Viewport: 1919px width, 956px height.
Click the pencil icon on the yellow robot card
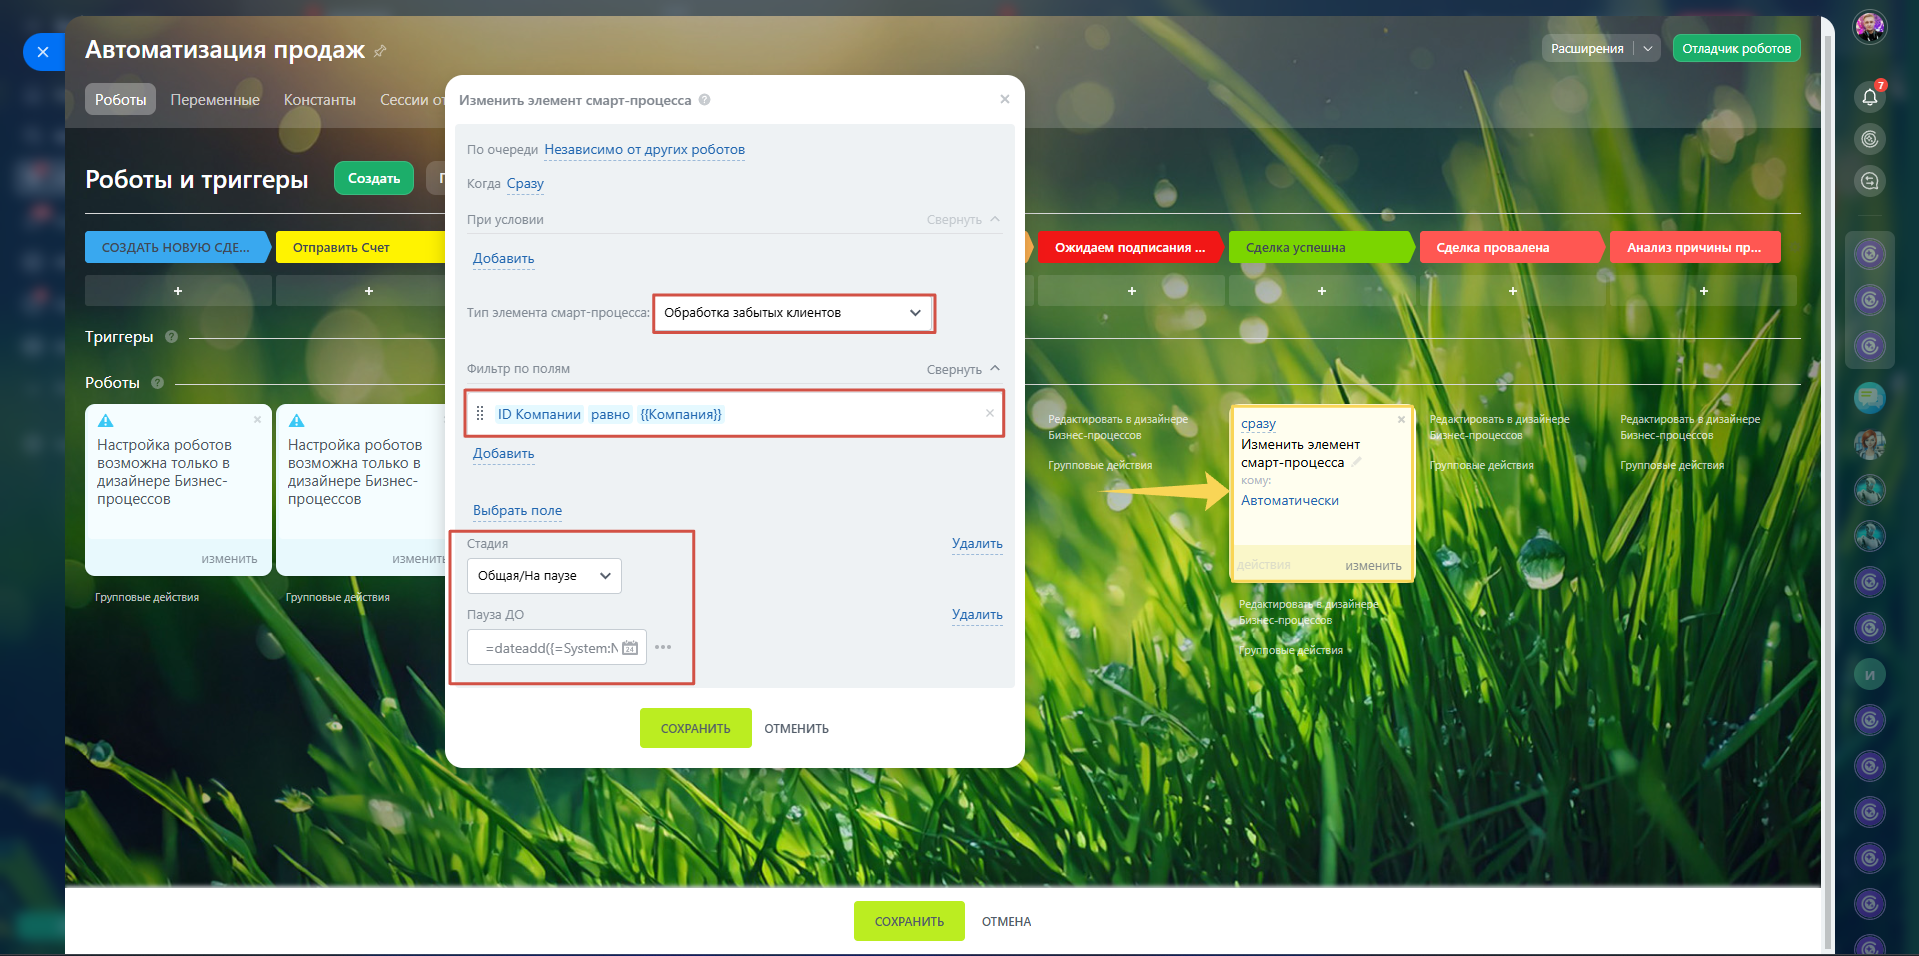[x=1357, y=462]
